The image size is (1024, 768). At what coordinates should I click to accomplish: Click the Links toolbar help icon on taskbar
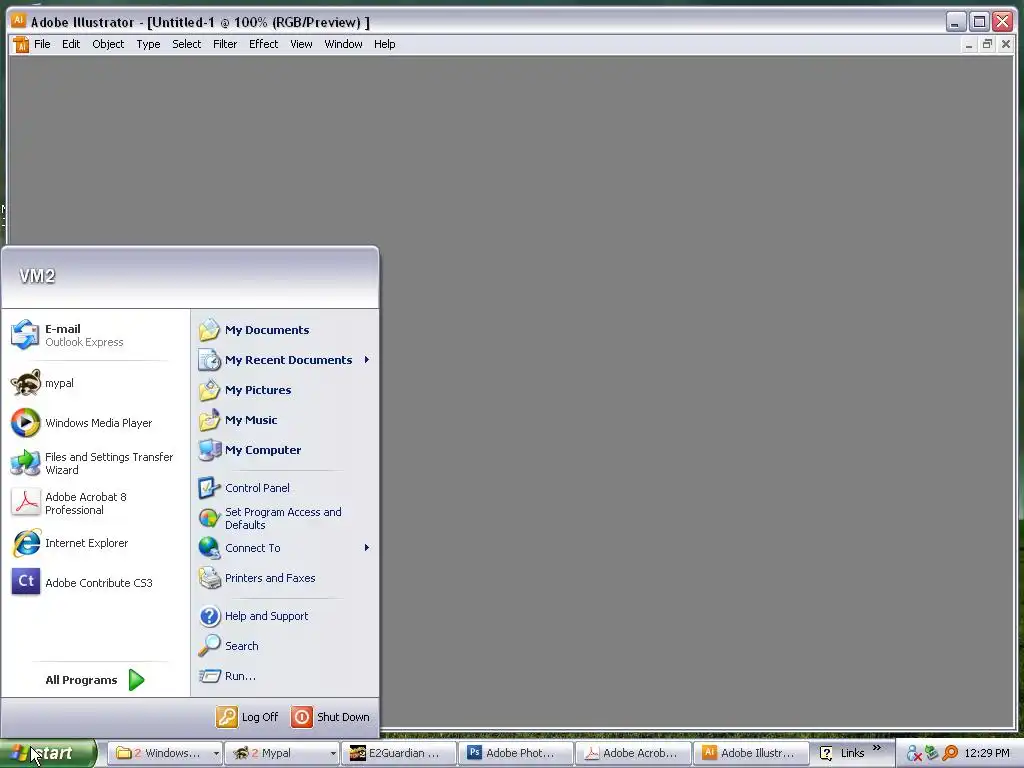click(825, 753)
